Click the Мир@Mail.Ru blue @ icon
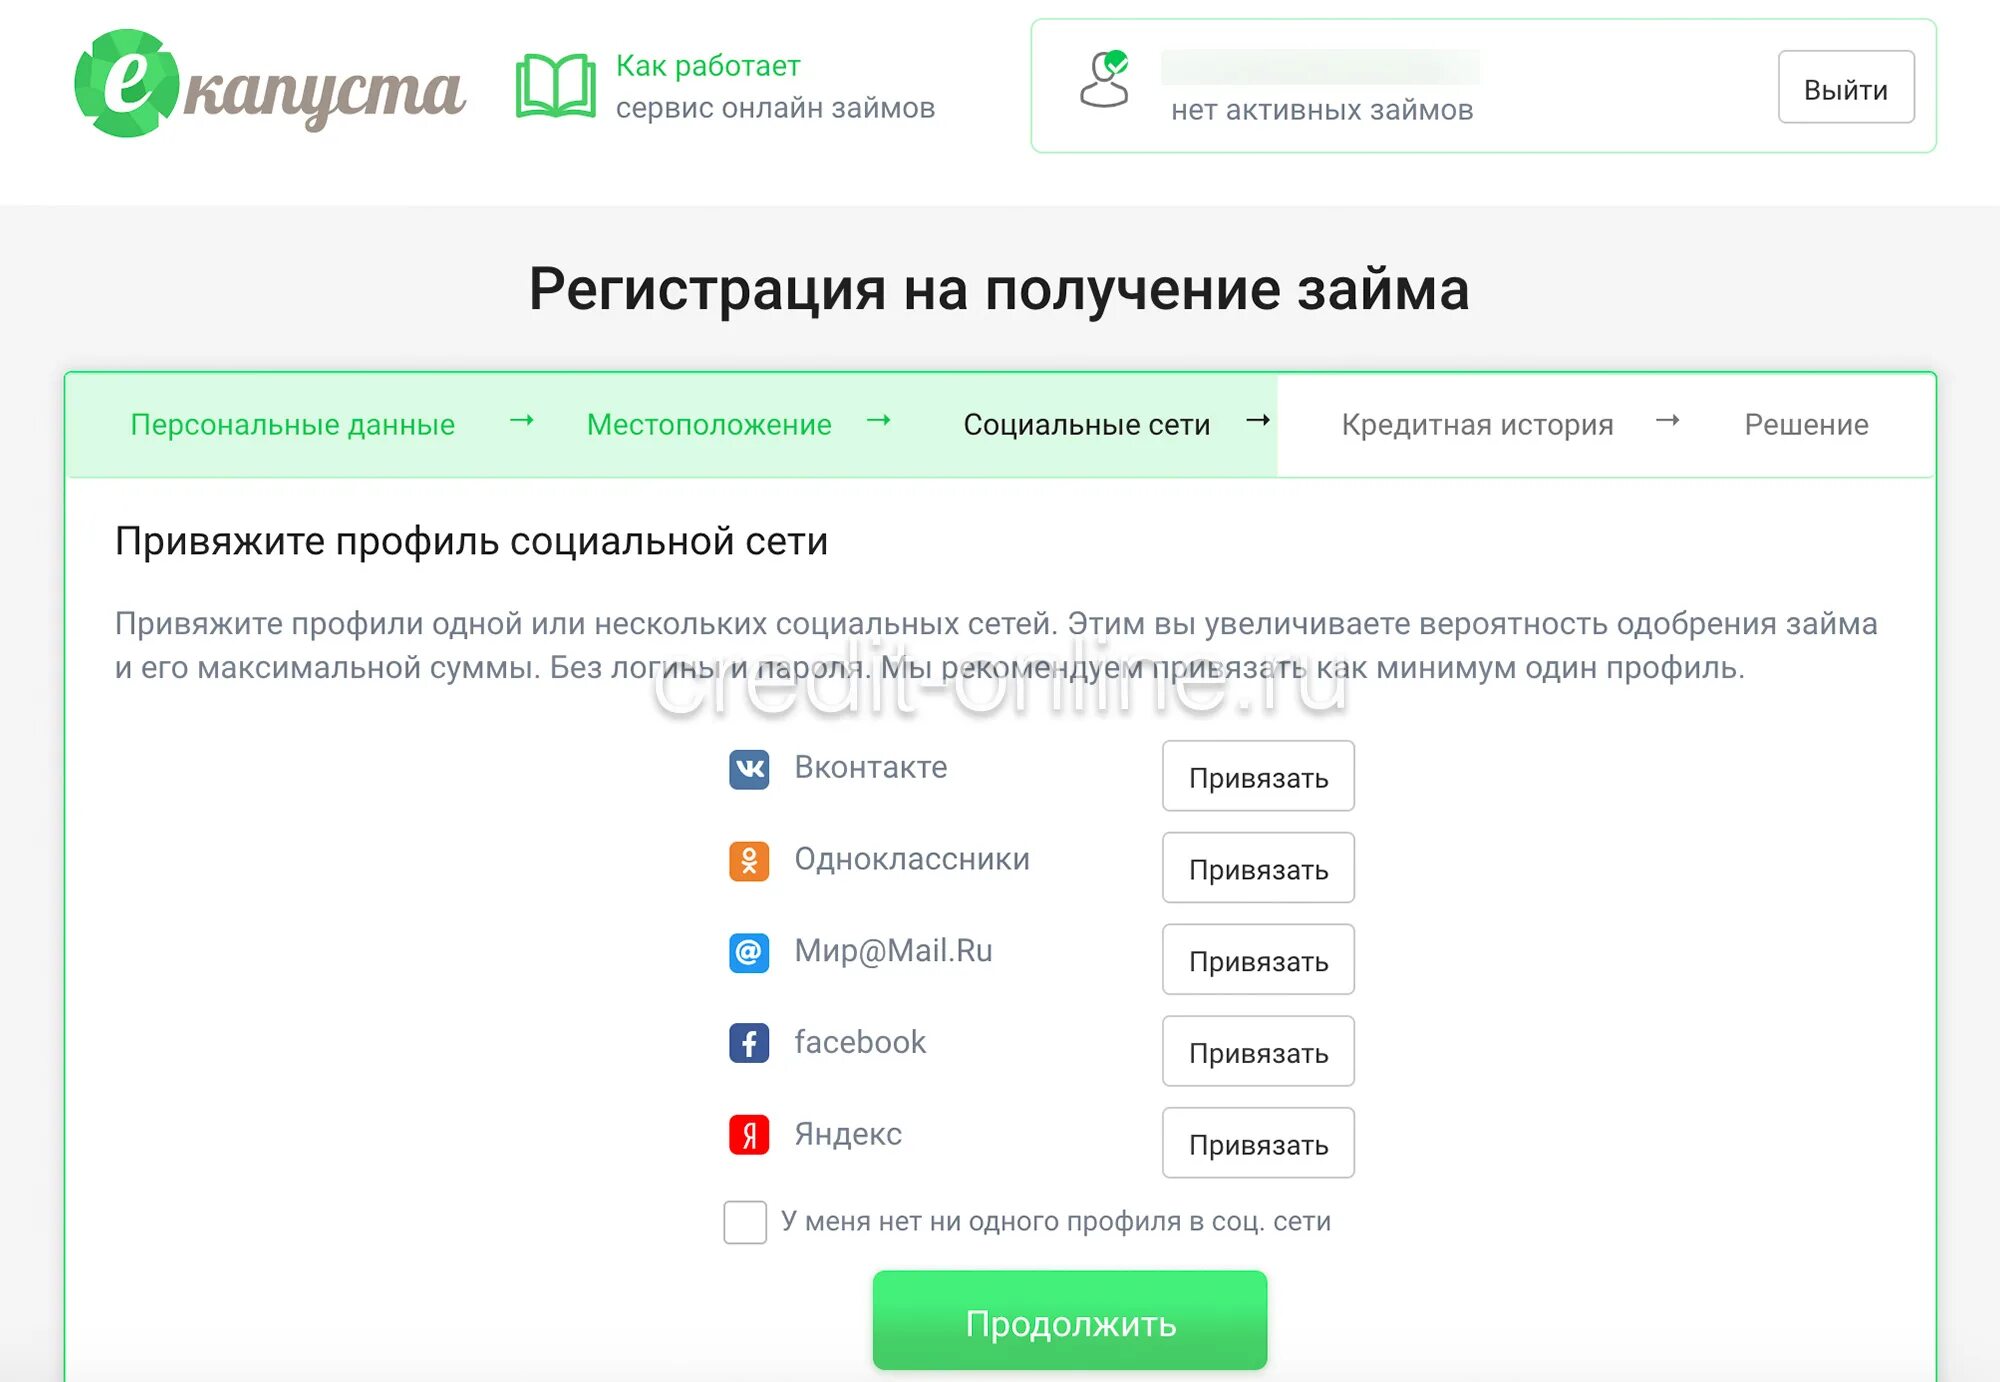Screen dimensions: 2000x1382 [749, 952]
